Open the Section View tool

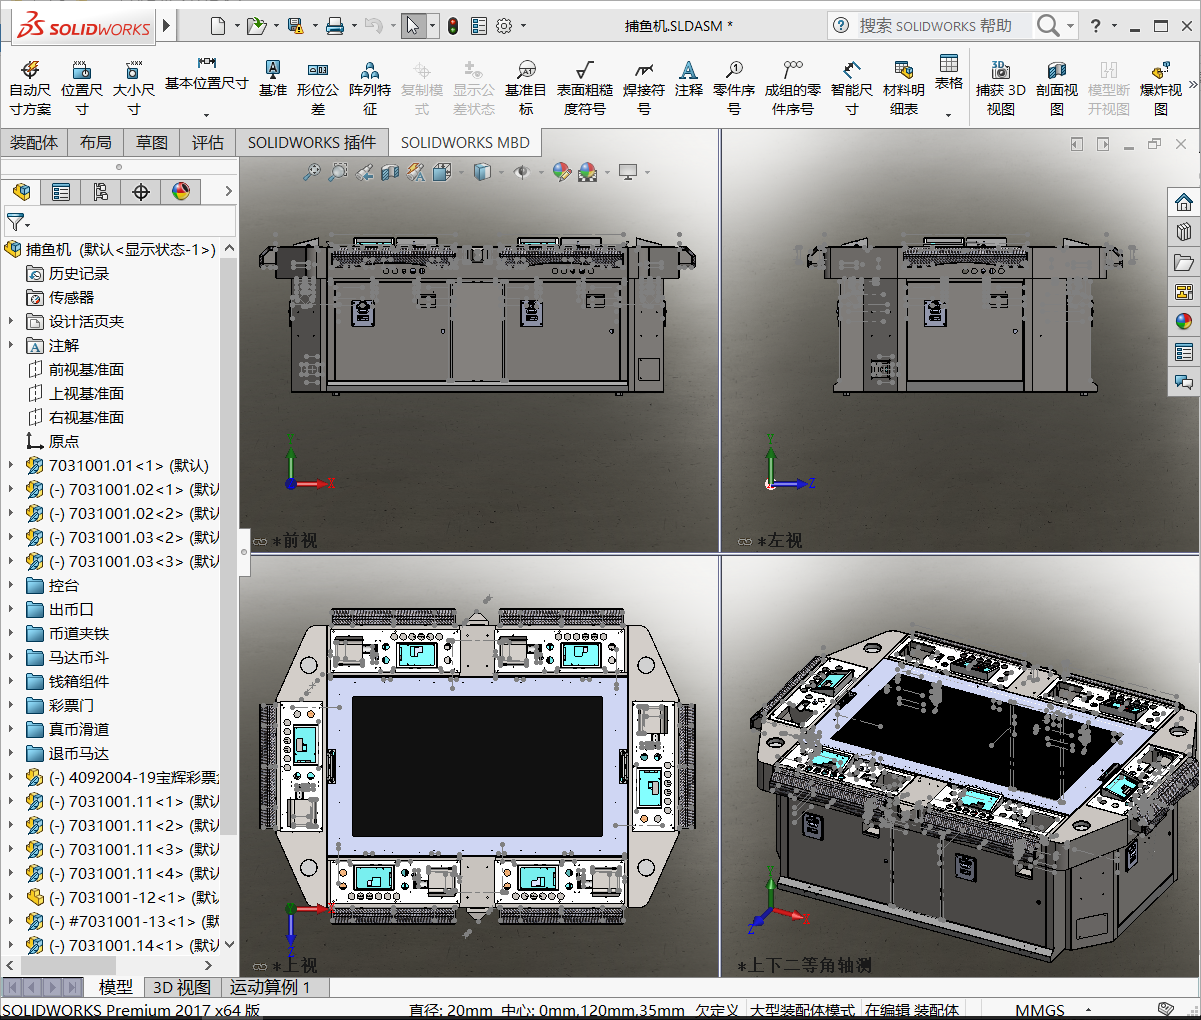tap(390, 171)
